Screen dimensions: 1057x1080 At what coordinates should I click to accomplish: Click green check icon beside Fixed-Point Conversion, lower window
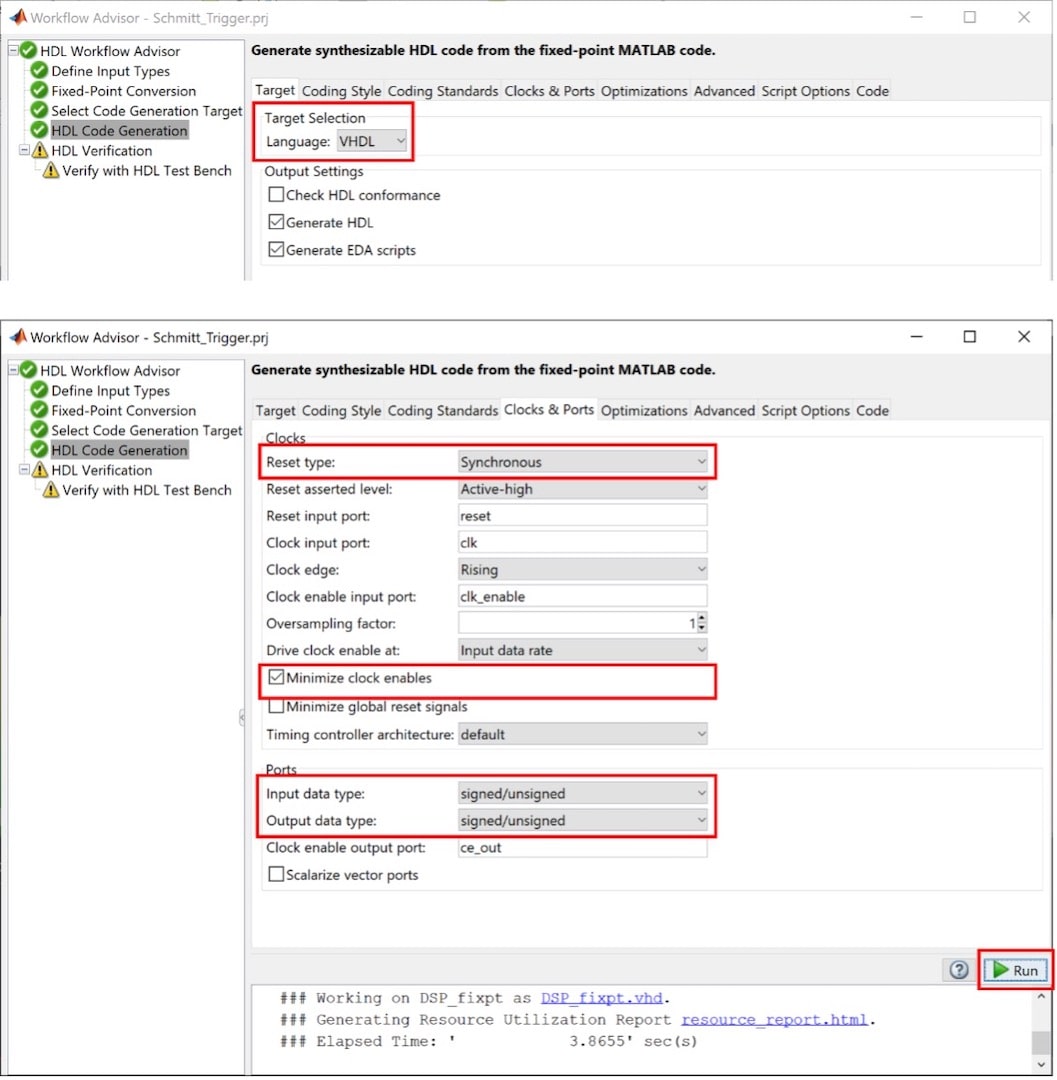click(x=40, y=411)
